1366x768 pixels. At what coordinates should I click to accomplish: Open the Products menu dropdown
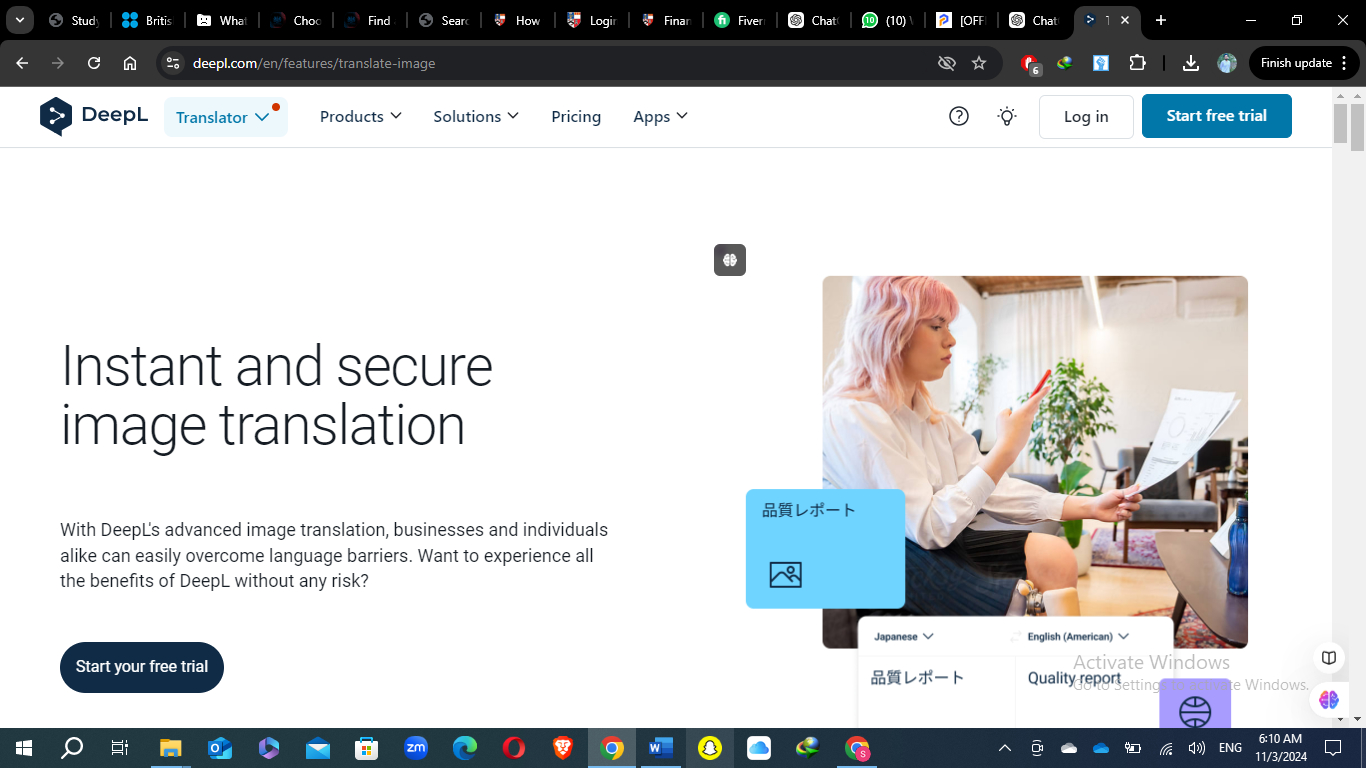click(360, 116)
